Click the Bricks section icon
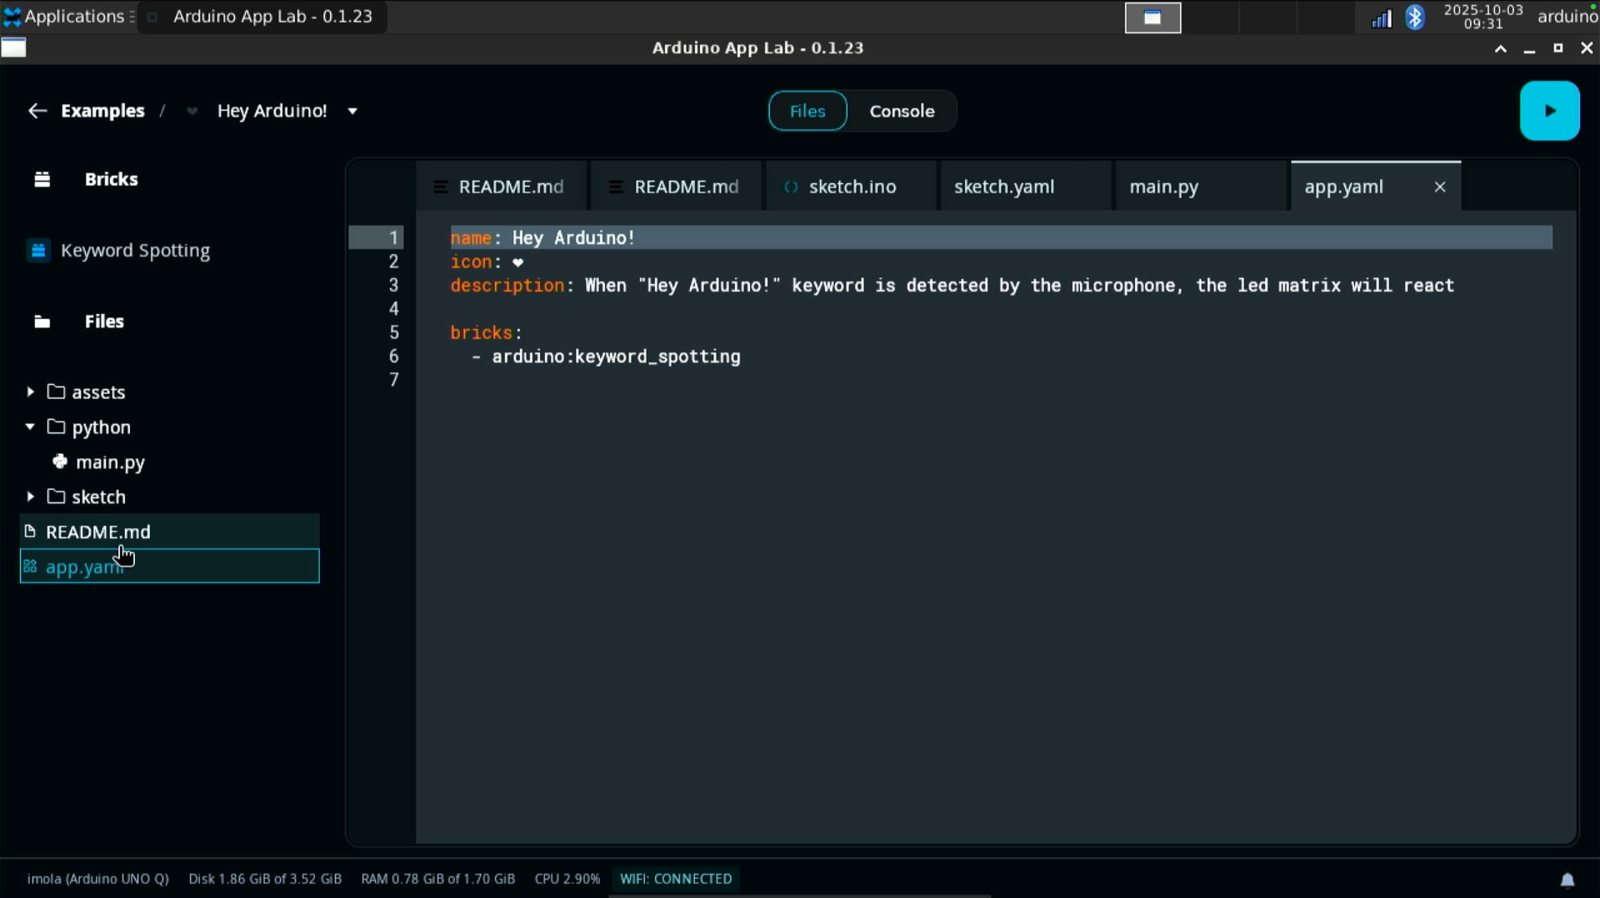This screenshot has height=898, width=1600. click(x=42, y=179)
